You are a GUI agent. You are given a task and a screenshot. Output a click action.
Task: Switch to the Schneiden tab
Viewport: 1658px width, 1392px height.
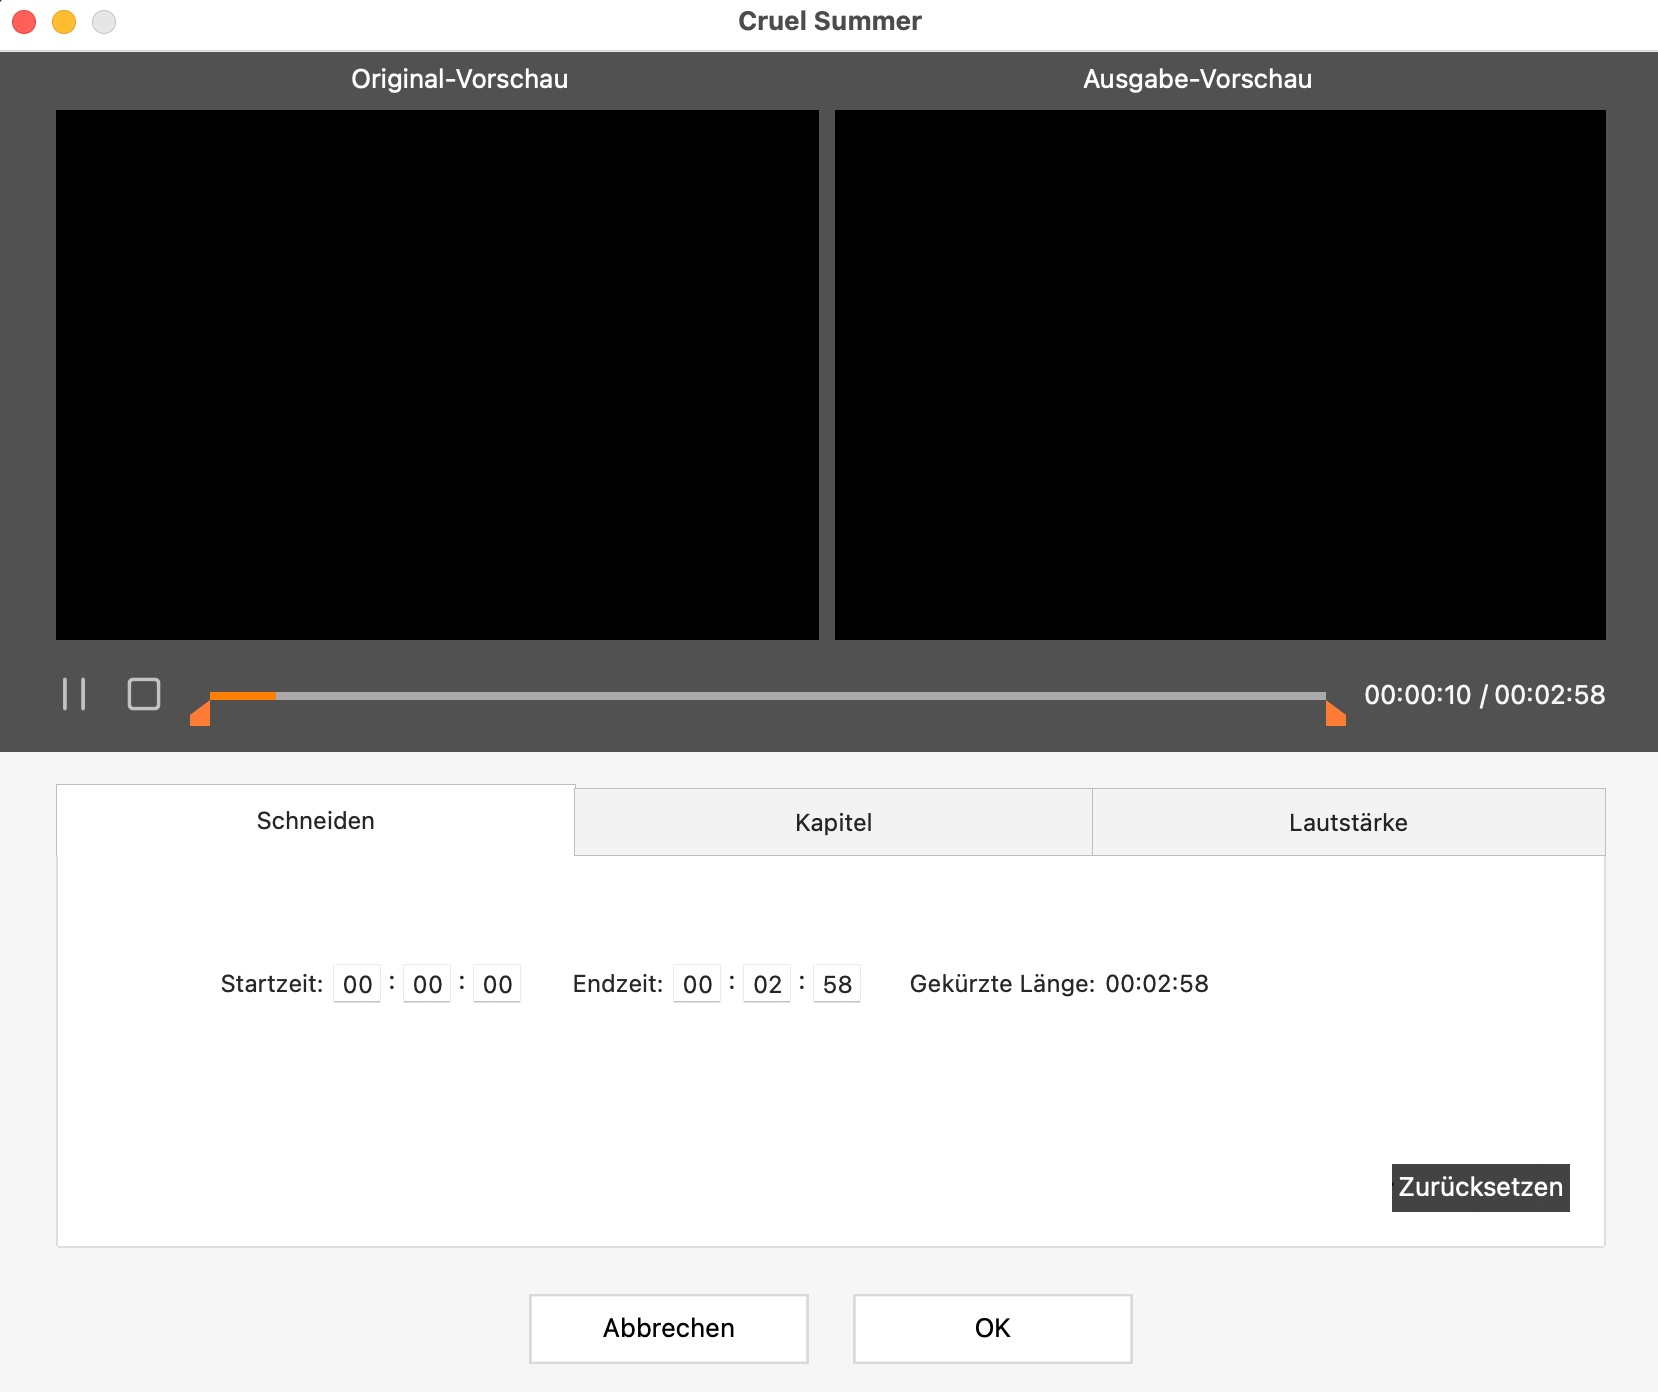point(315,821)
